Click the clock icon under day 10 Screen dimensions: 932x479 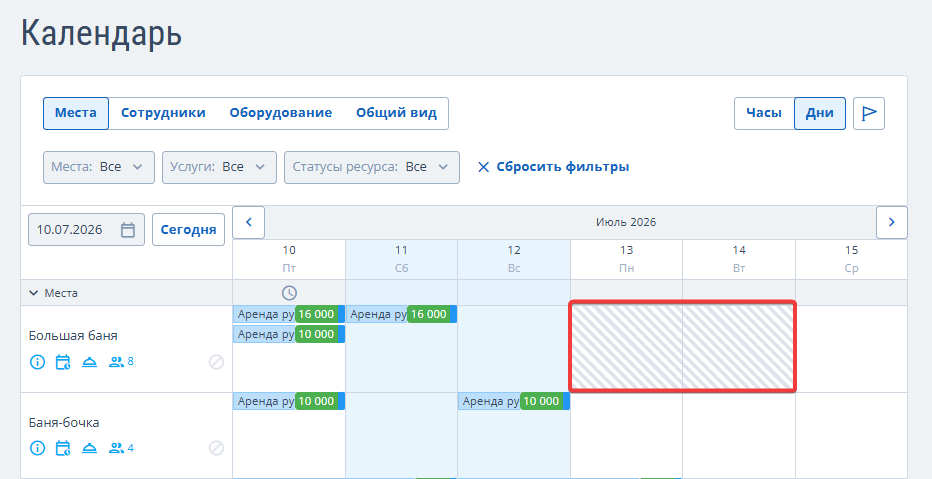pyautogui.click(x=289, y=292)
